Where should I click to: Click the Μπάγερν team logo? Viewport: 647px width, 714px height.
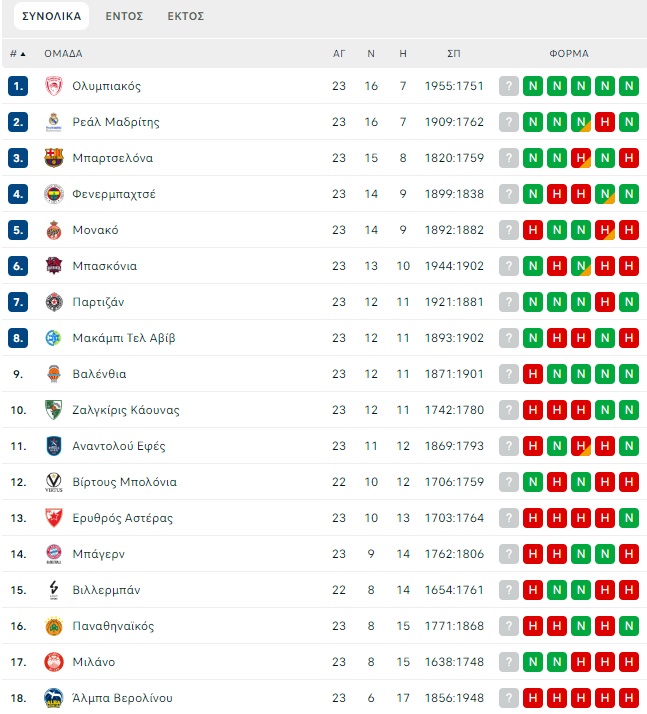pyautogui.click(x=54, y=554)
